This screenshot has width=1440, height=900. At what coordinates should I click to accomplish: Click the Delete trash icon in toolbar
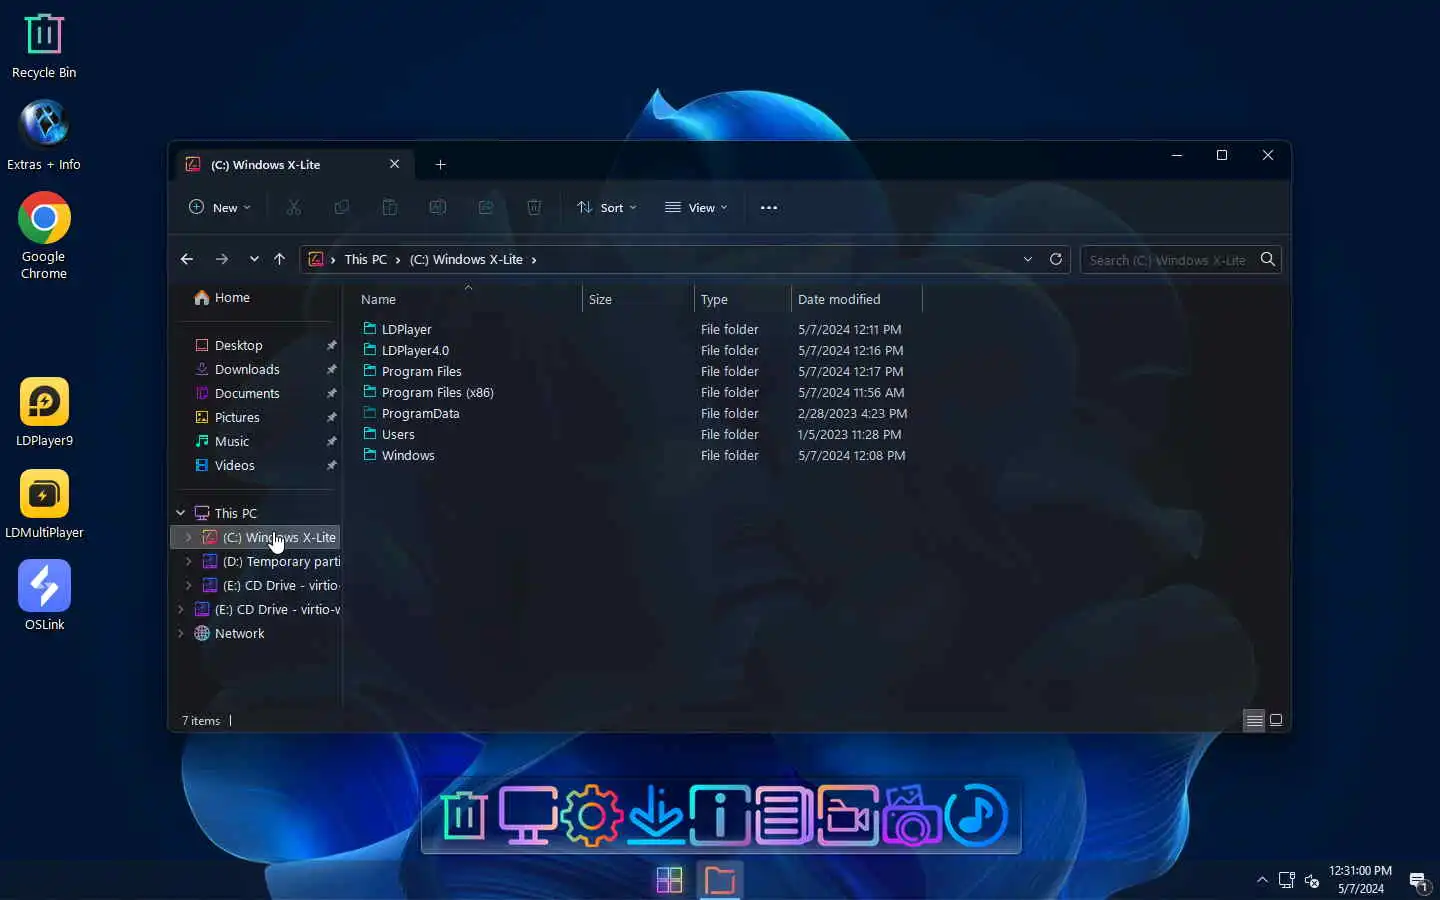534,207
